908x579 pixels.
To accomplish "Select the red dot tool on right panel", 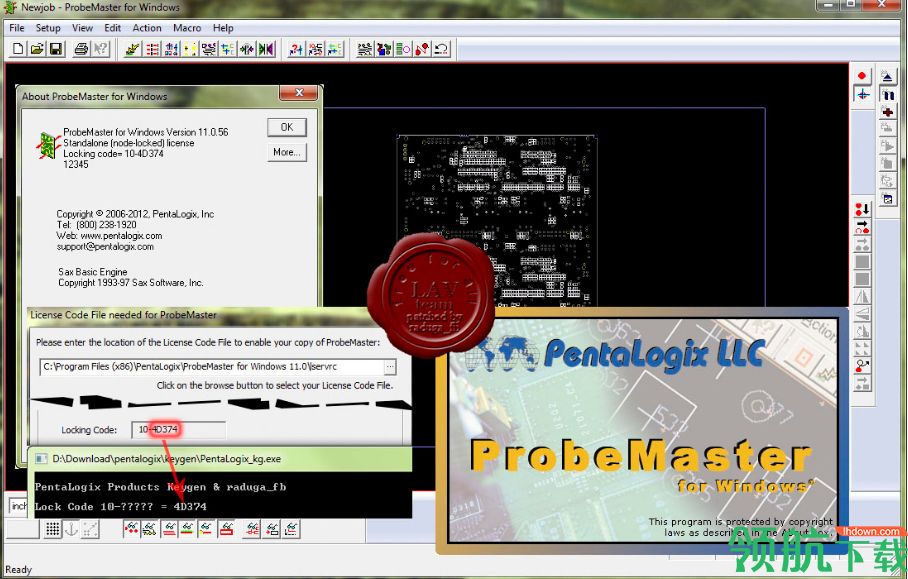I will [862, 76].
